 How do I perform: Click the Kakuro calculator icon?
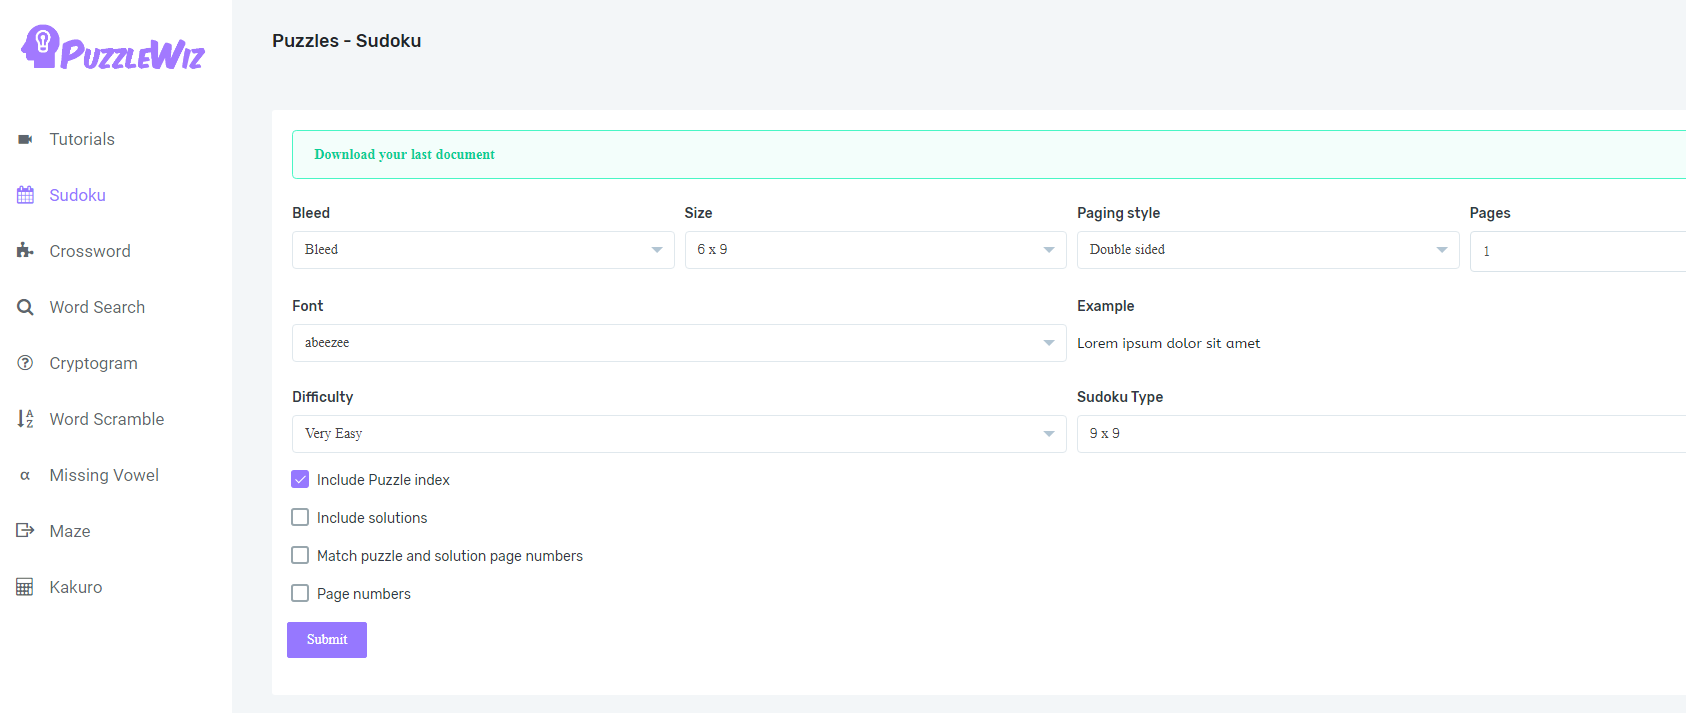point(25,587)
